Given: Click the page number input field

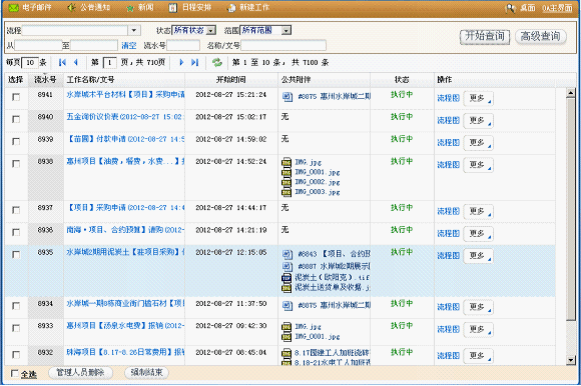Looking at the screenshot, I should 110,63.
